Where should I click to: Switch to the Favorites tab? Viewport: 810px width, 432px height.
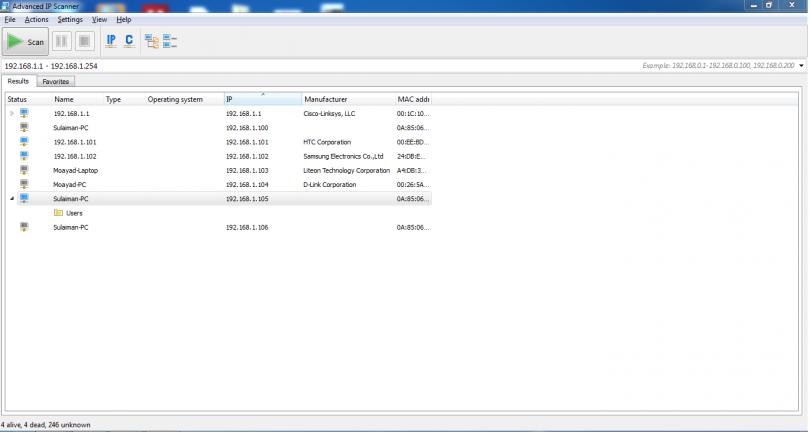[x=56, y=82]
